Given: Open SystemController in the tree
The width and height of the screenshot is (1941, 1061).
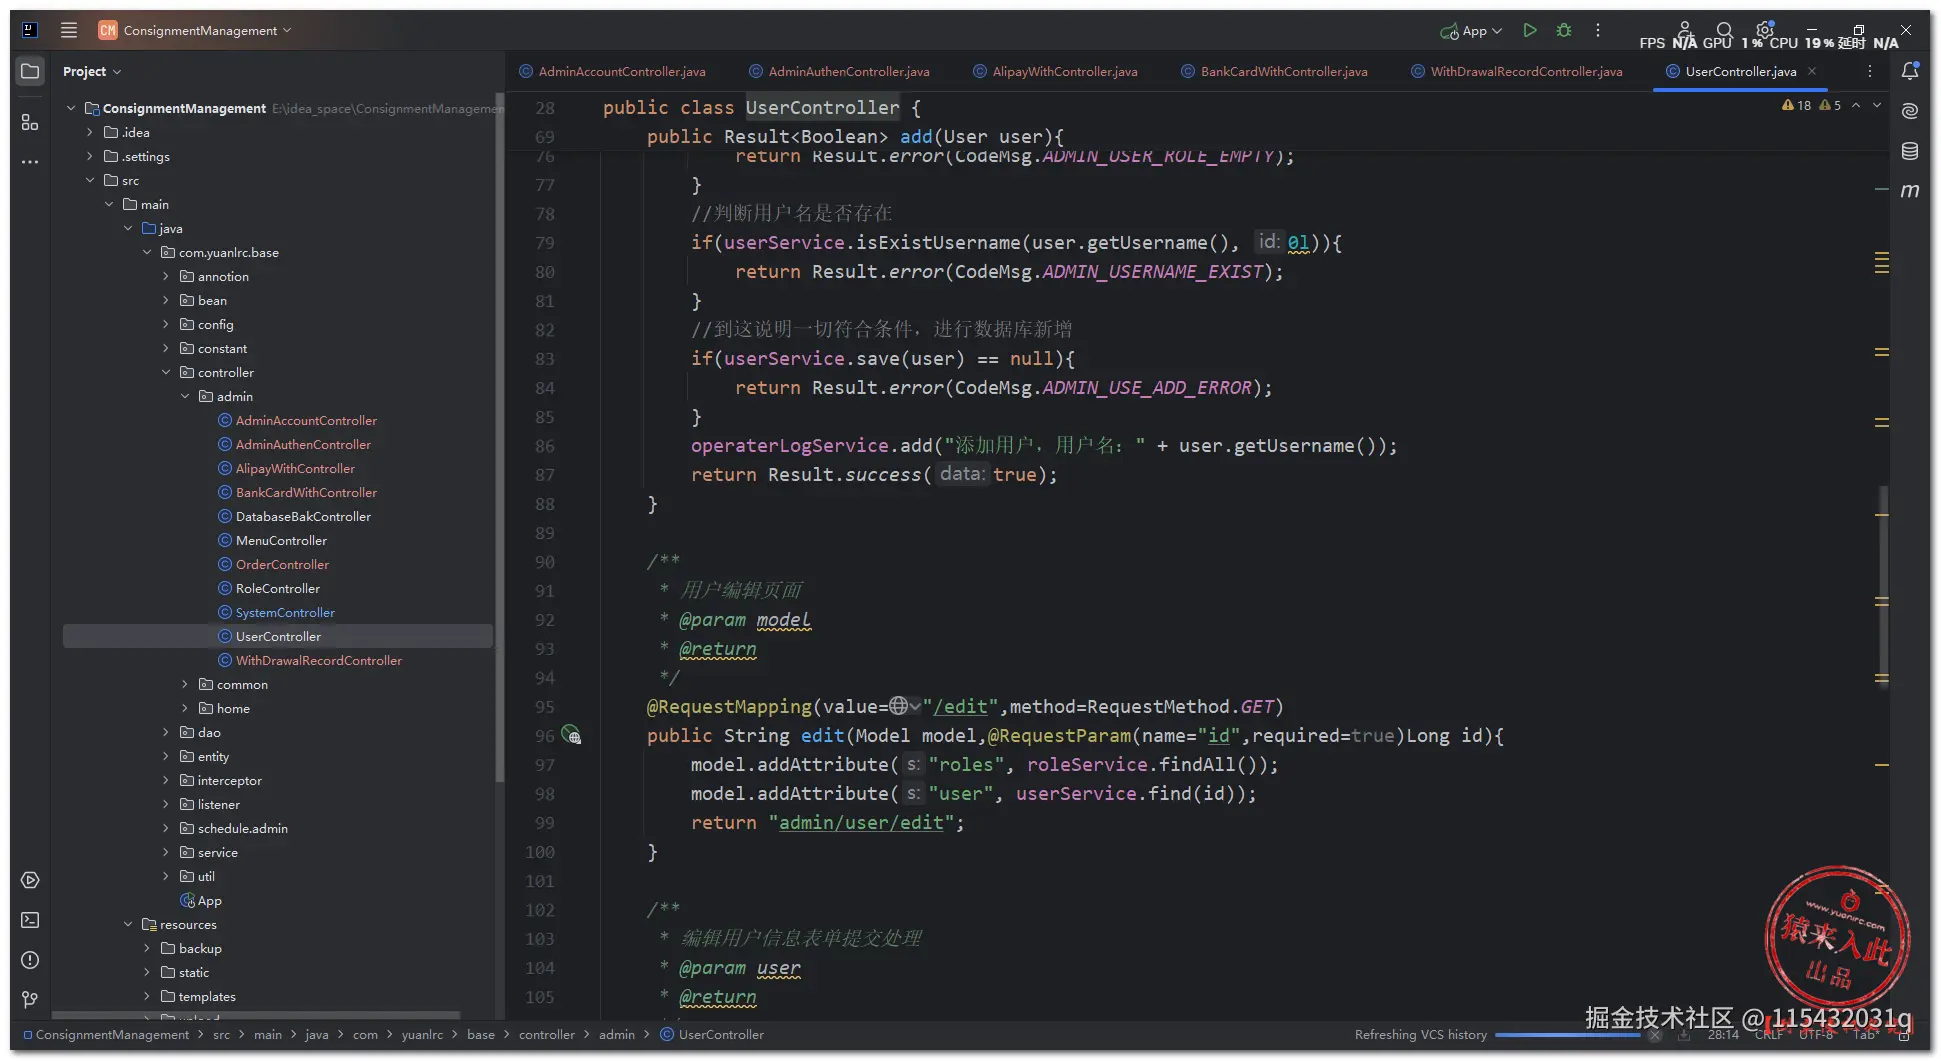Looking at the screenshot, I should [285, 612].
